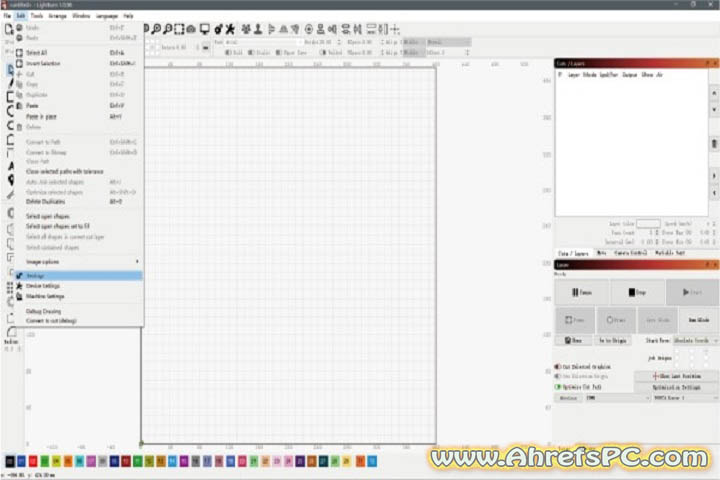720x480 pixels.
Task: Click the Home button
Action: tap(573, 340)
